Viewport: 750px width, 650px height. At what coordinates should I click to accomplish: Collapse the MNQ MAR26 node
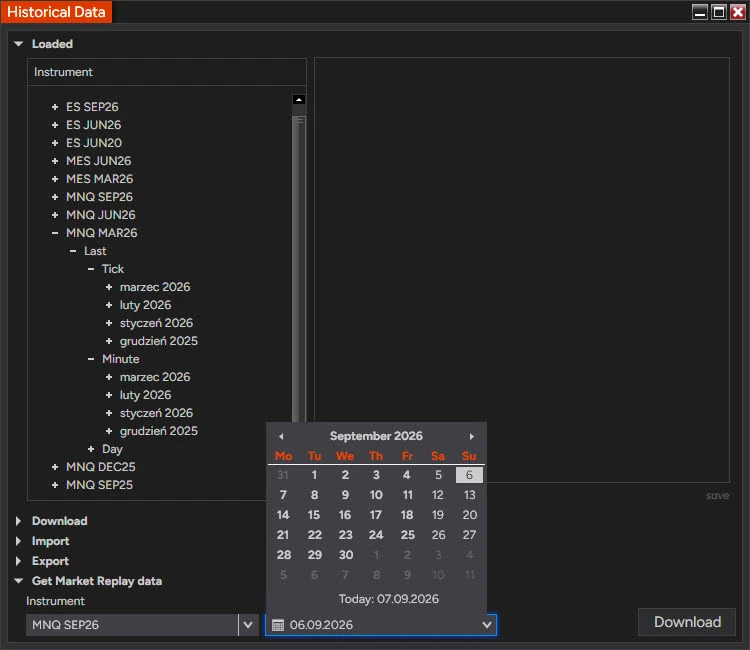[x=55, y=233]
